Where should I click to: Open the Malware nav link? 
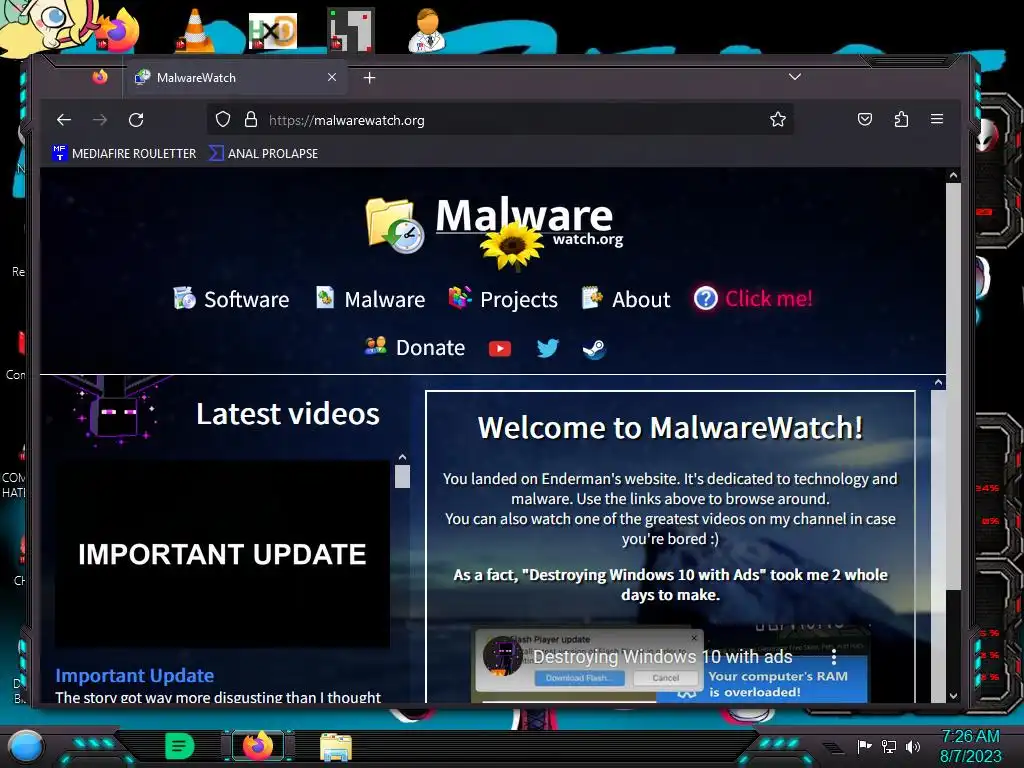pos(370,299)
